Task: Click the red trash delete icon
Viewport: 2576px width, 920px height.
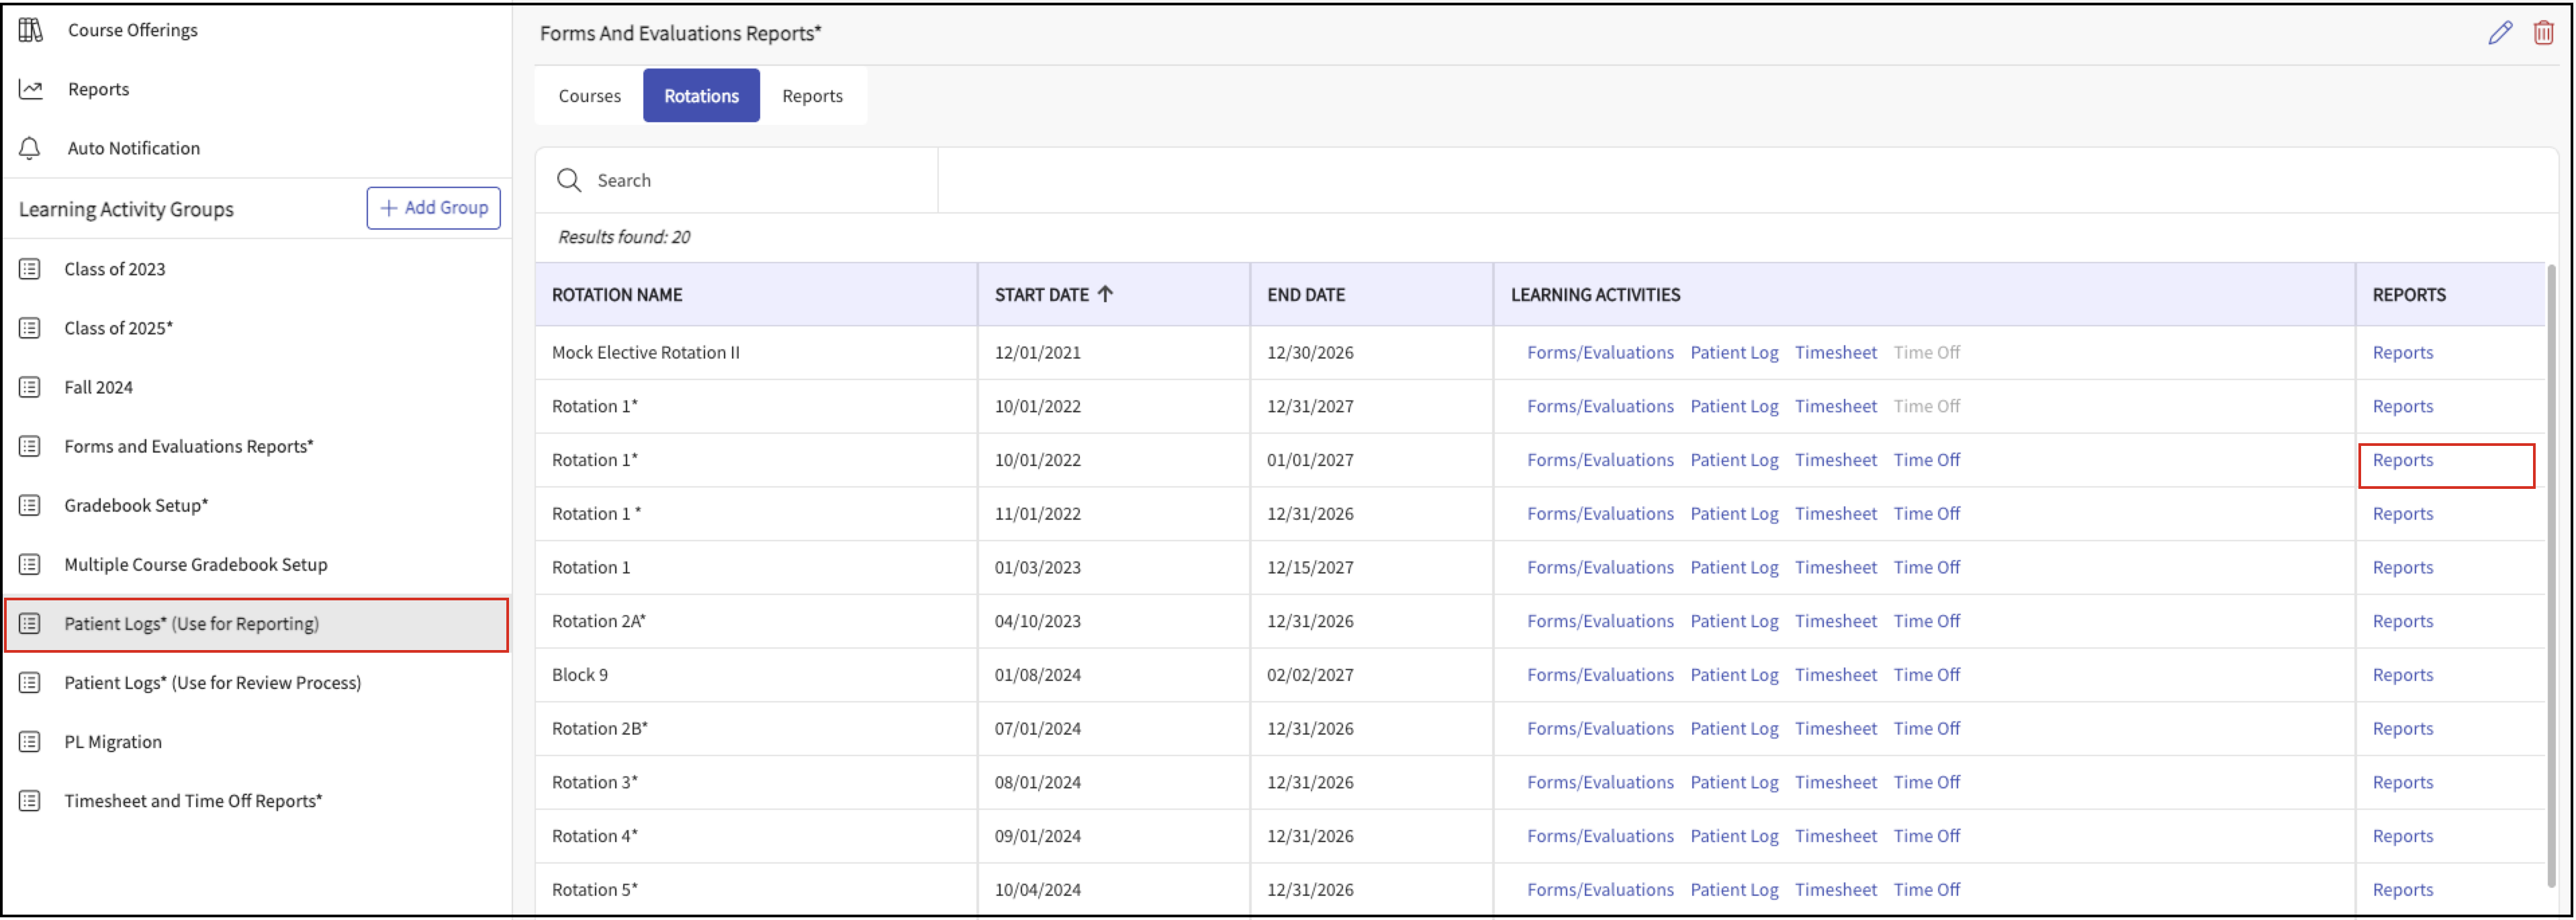Action: 2543,33
